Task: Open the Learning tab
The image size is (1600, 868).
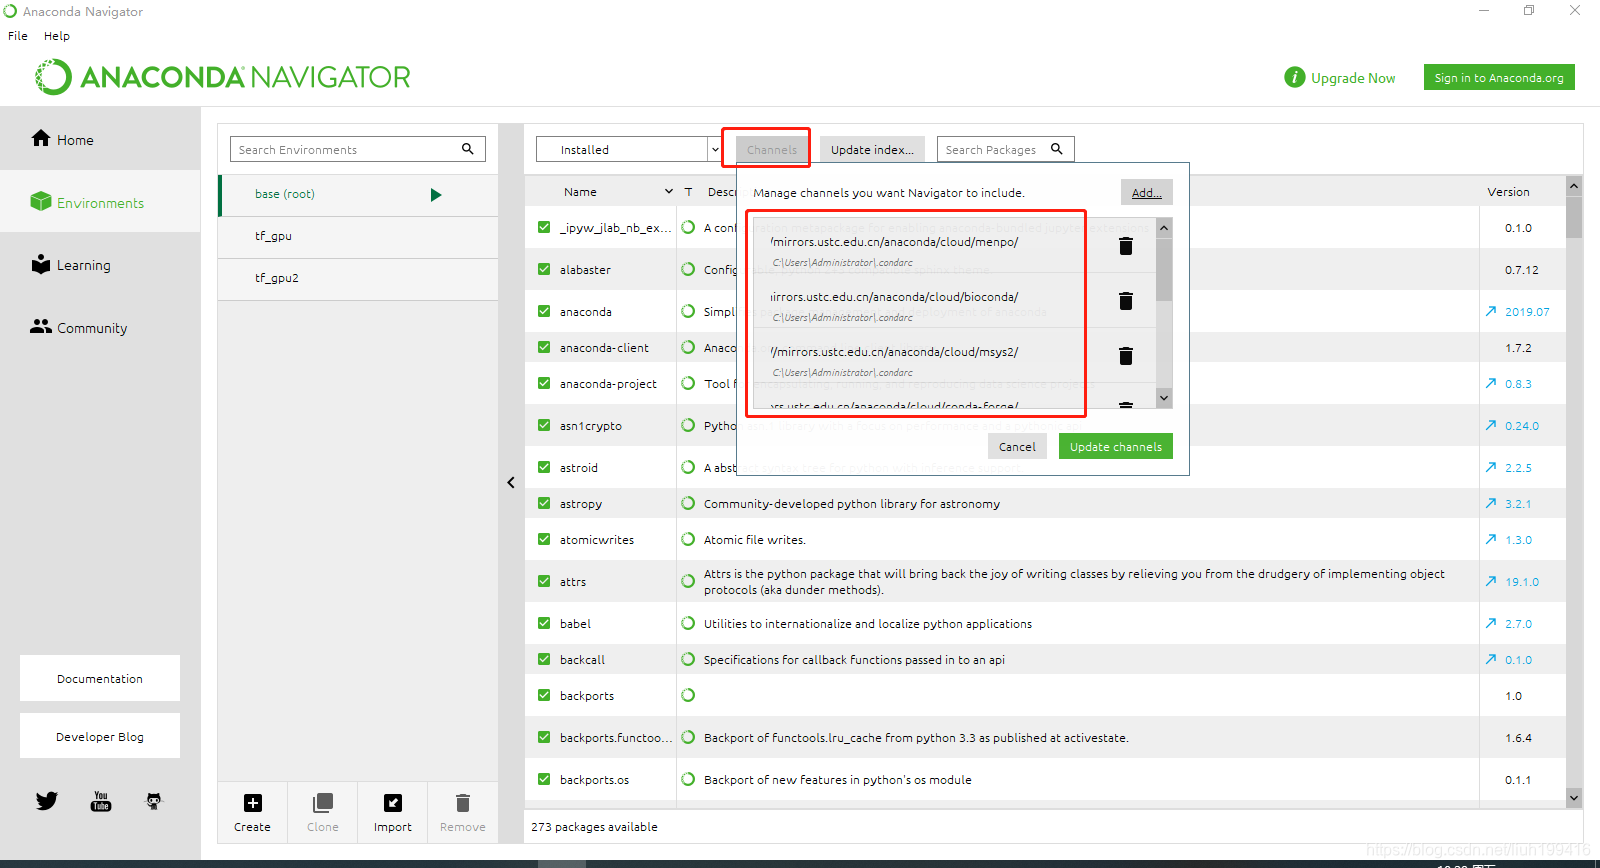Action: 100,265
